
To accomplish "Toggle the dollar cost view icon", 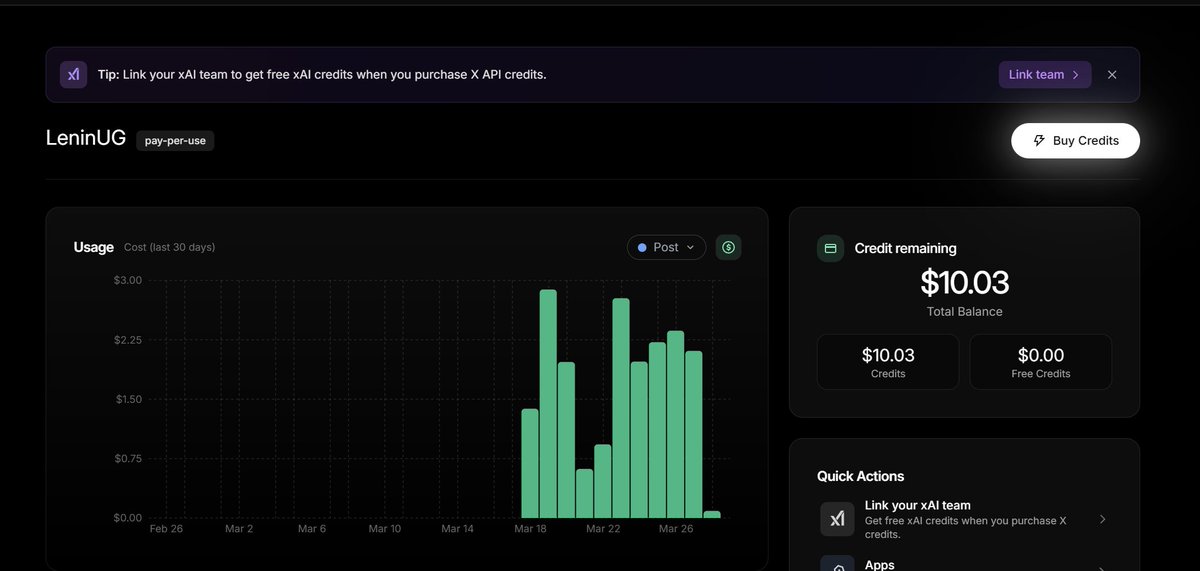I will click(729, 247).
